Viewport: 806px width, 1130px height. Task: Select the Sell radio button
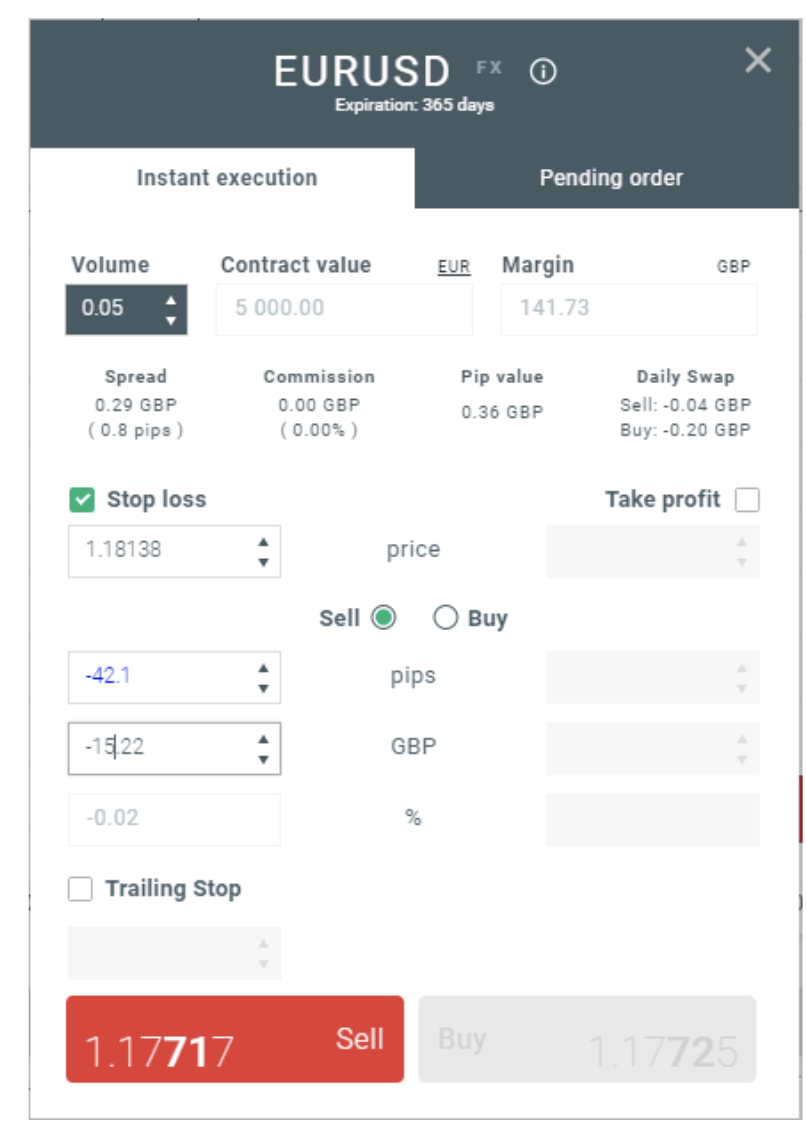point(384,618)
